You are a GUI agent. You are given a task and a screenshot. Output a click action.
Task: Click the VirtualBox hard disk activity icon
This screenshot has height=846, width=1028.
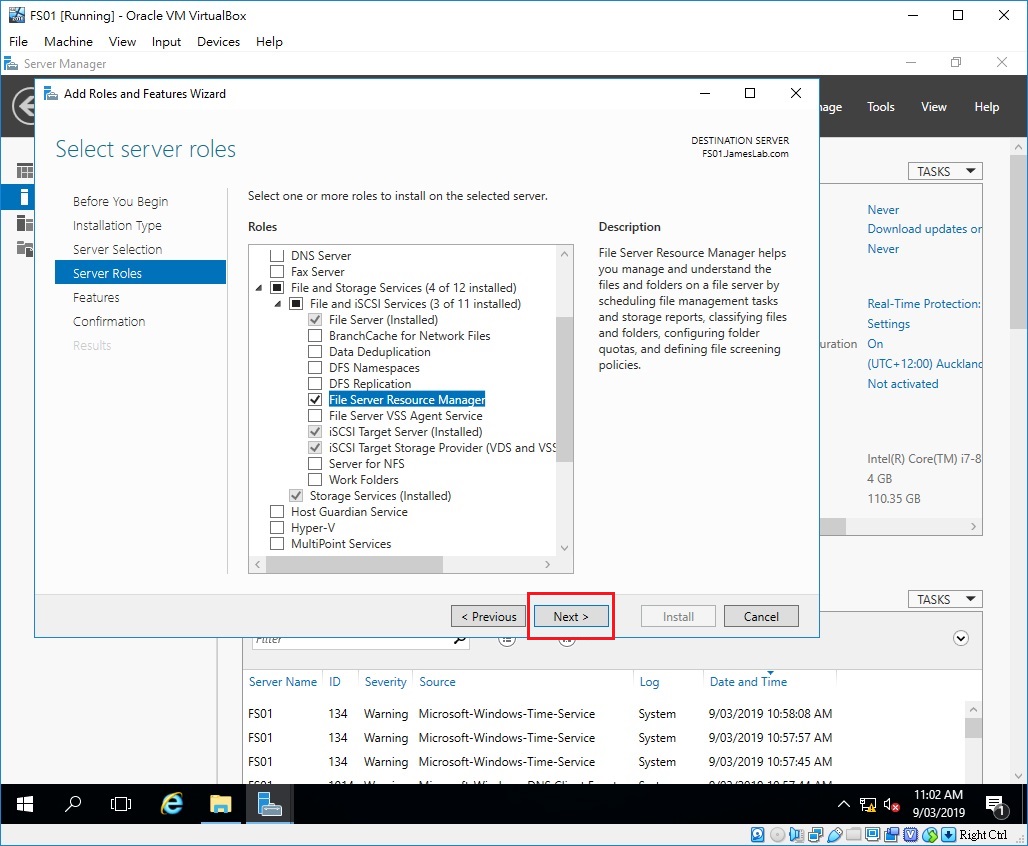[757, 835]
